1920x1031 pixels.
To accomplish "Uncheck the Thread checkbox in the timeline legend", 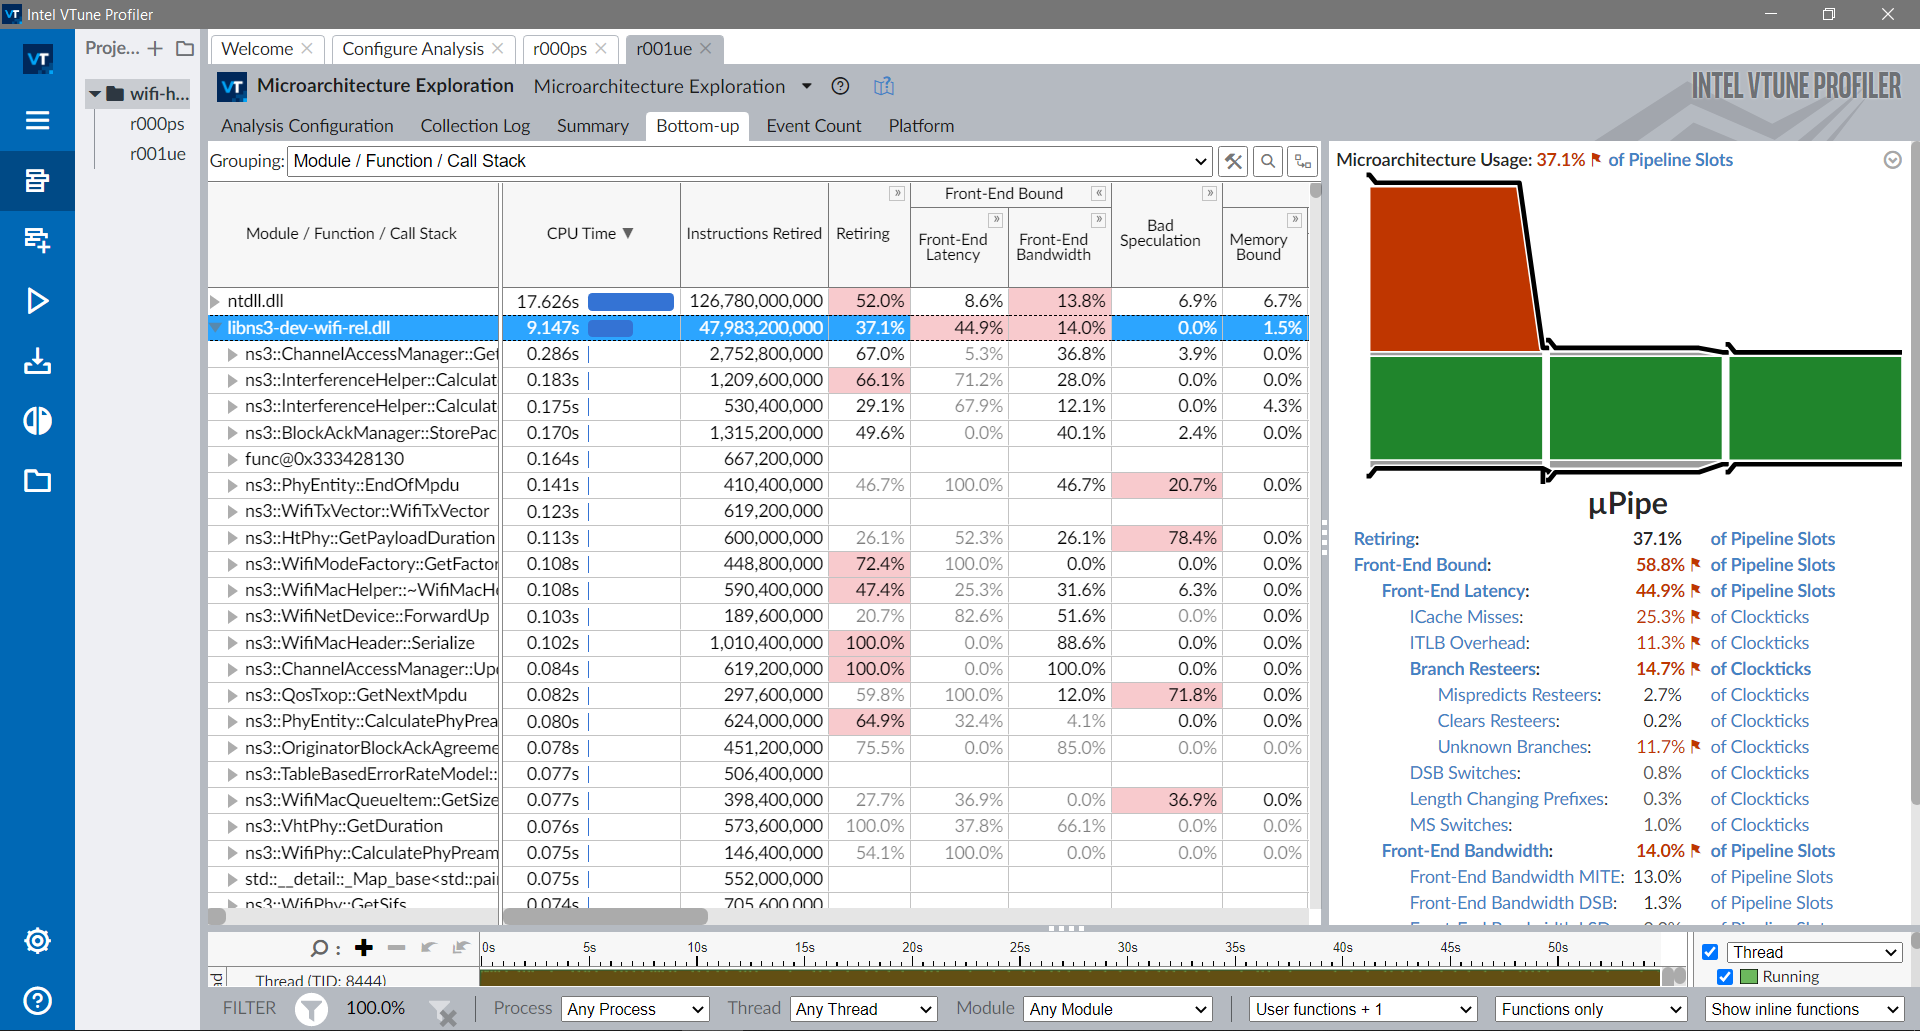I will click(x=1710, y=952).
